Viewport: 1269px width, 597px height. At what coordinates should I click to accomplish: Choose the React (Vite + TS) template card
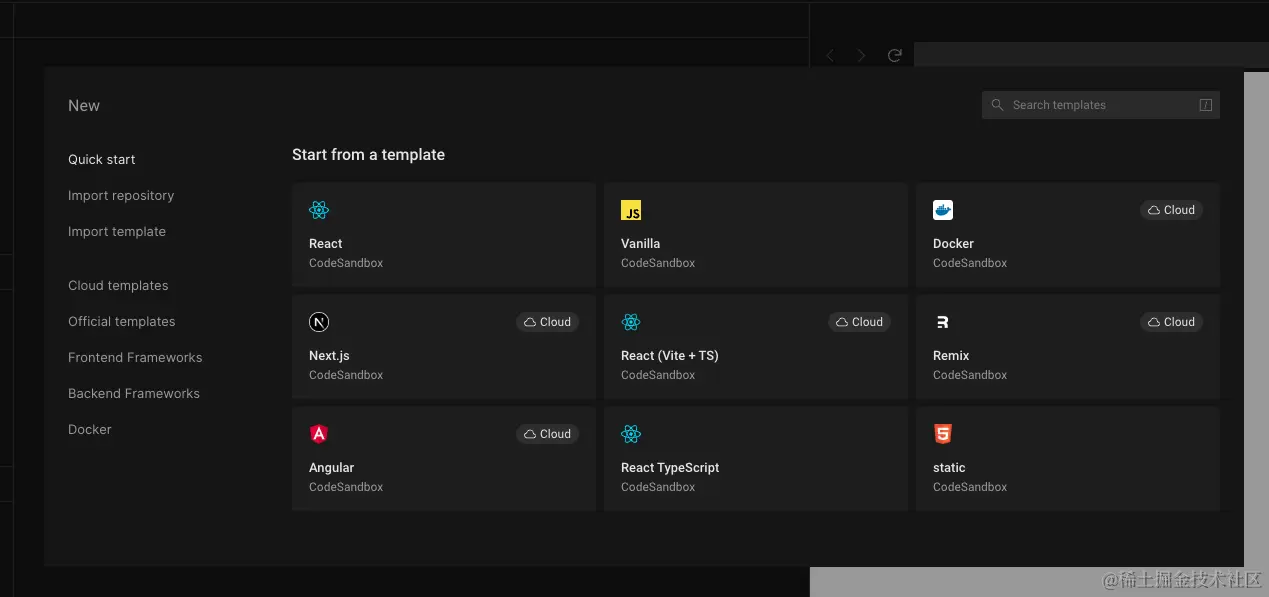point(755,347)
